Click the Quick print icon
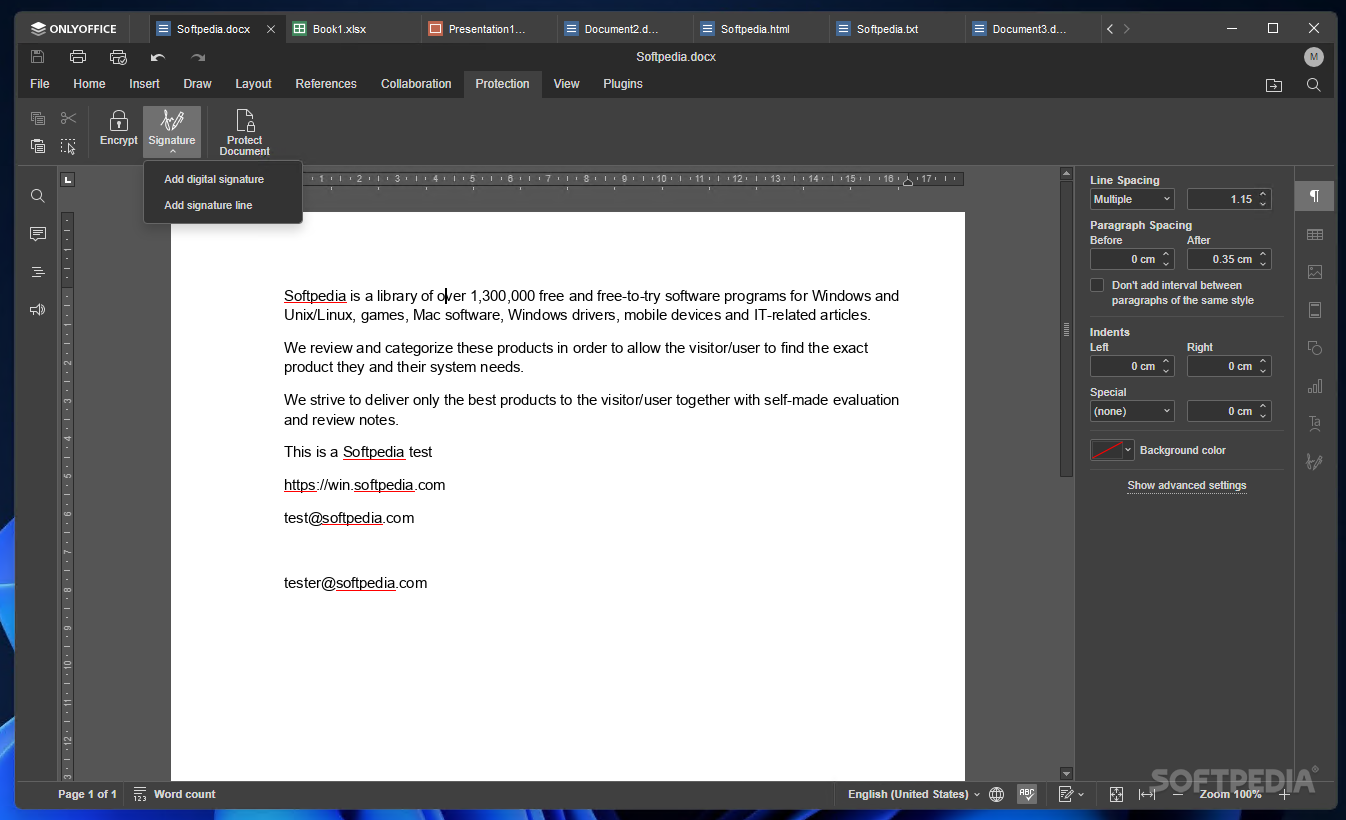Image resolution: width=1346 pixels, height=820 pixels. 118,57
